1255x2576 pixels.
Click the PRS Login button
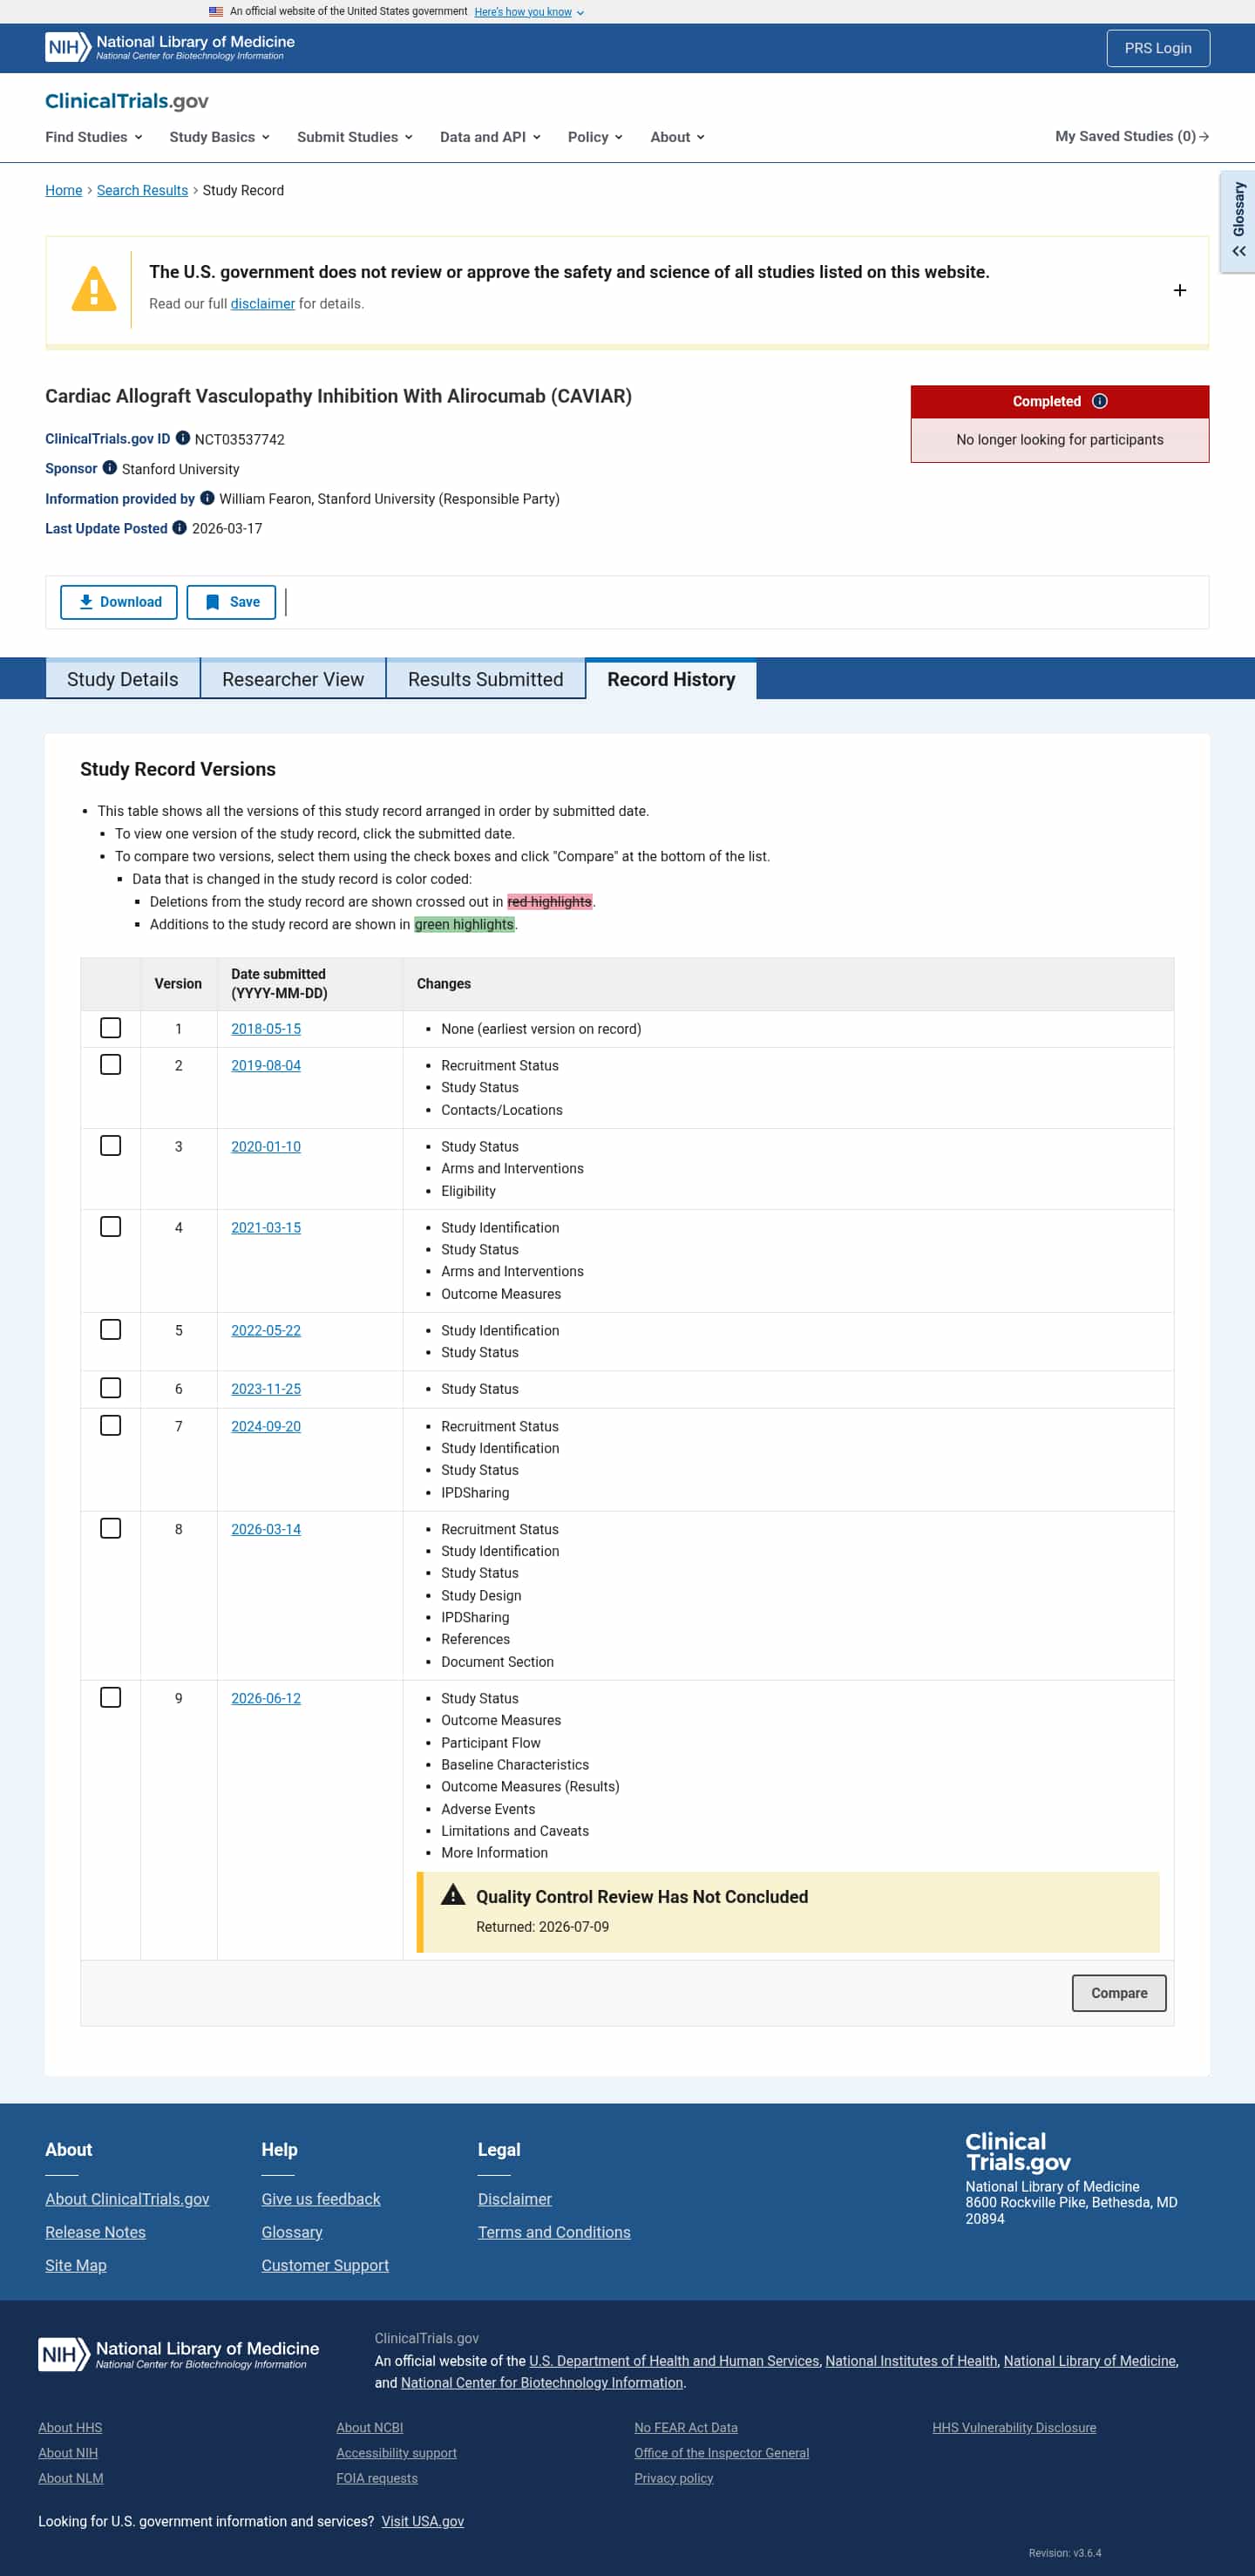pyautogui.click(x=1158, y=48)
